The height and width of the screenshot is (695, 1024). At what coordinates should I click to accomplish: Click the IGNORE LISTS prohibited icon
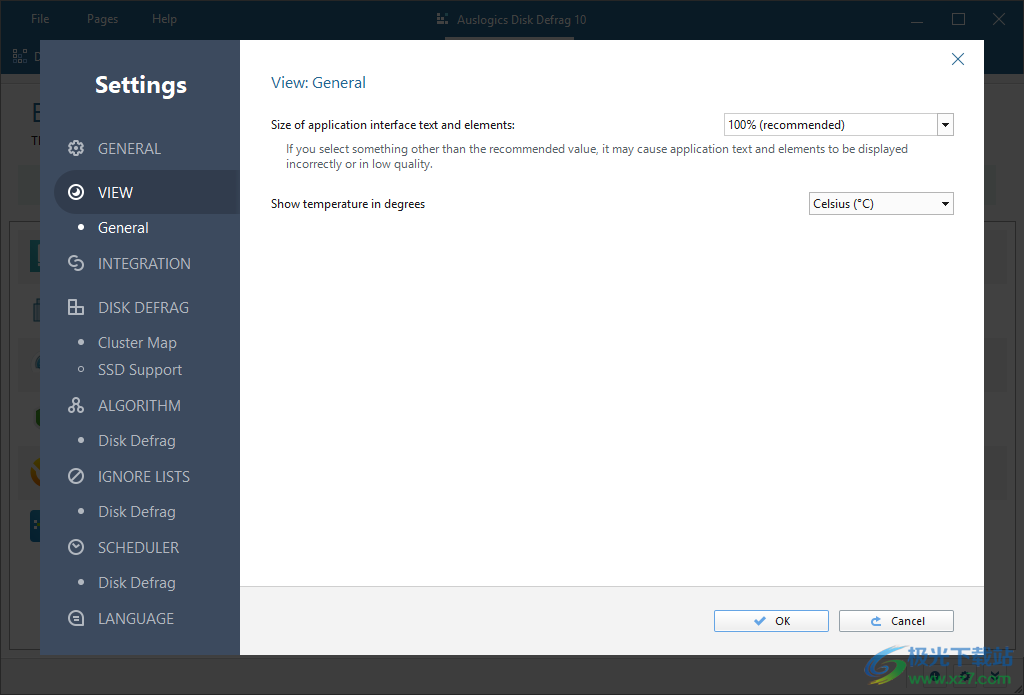point(76,476)
